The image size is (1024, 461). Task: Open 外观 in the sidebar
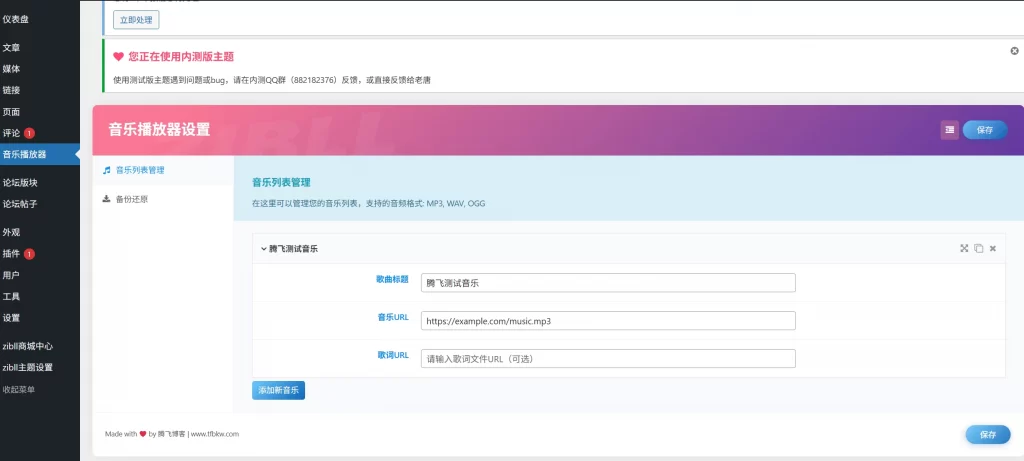pyautogui.click(x=40, y=232)
